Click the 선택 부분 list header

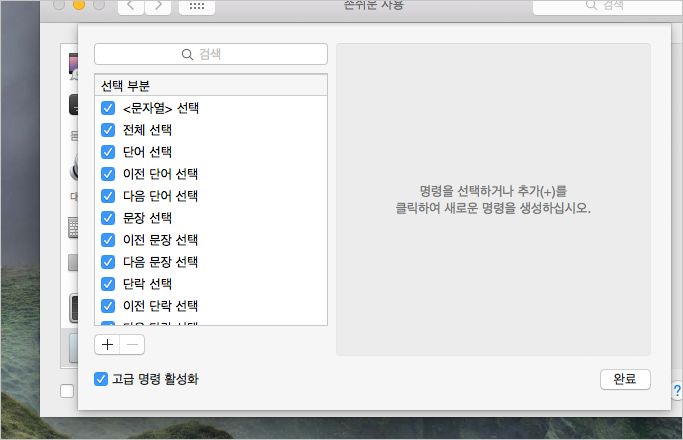(211, 85)
